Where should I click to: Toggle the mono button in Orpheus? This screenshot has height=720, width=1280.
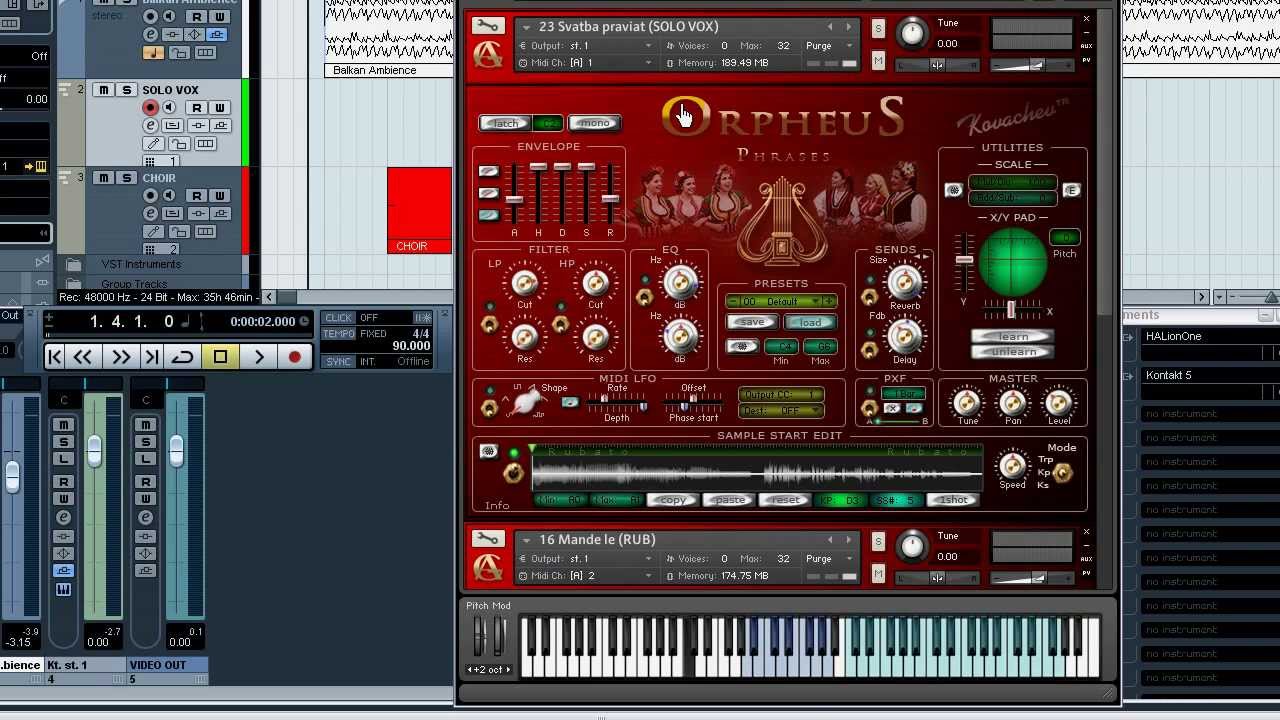point(594,123)
